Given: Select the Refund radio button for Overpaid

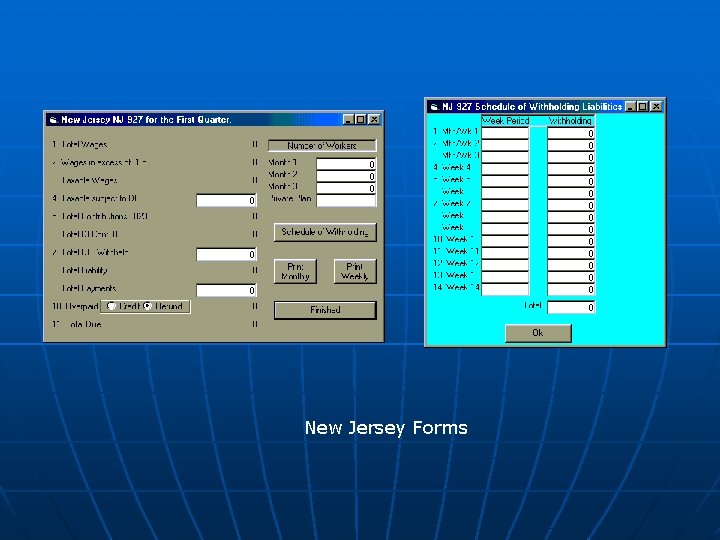Looking at the screenshot, I should click(x=147, y=306).
